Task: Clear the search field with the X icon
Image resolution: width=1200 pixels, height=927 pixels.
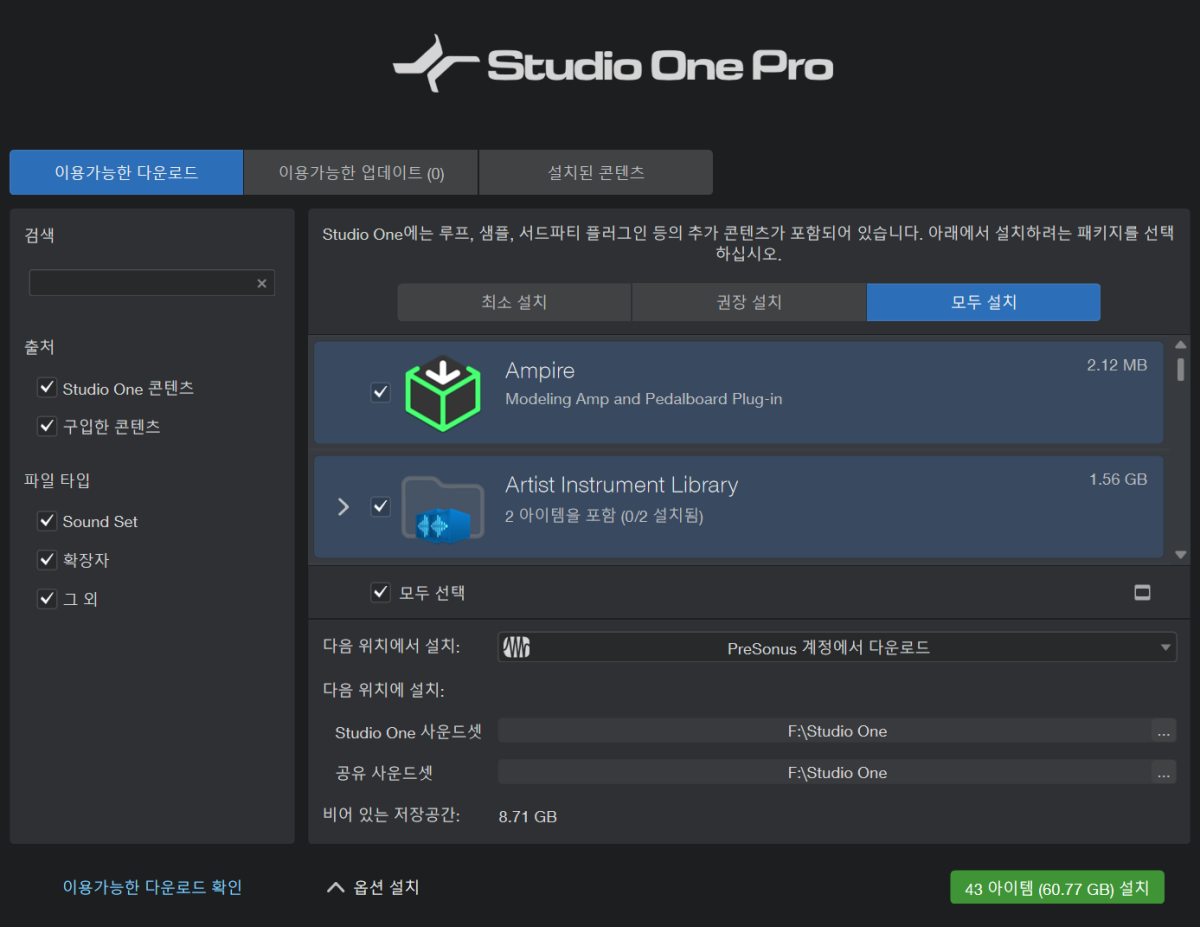Action: [262, 283]
